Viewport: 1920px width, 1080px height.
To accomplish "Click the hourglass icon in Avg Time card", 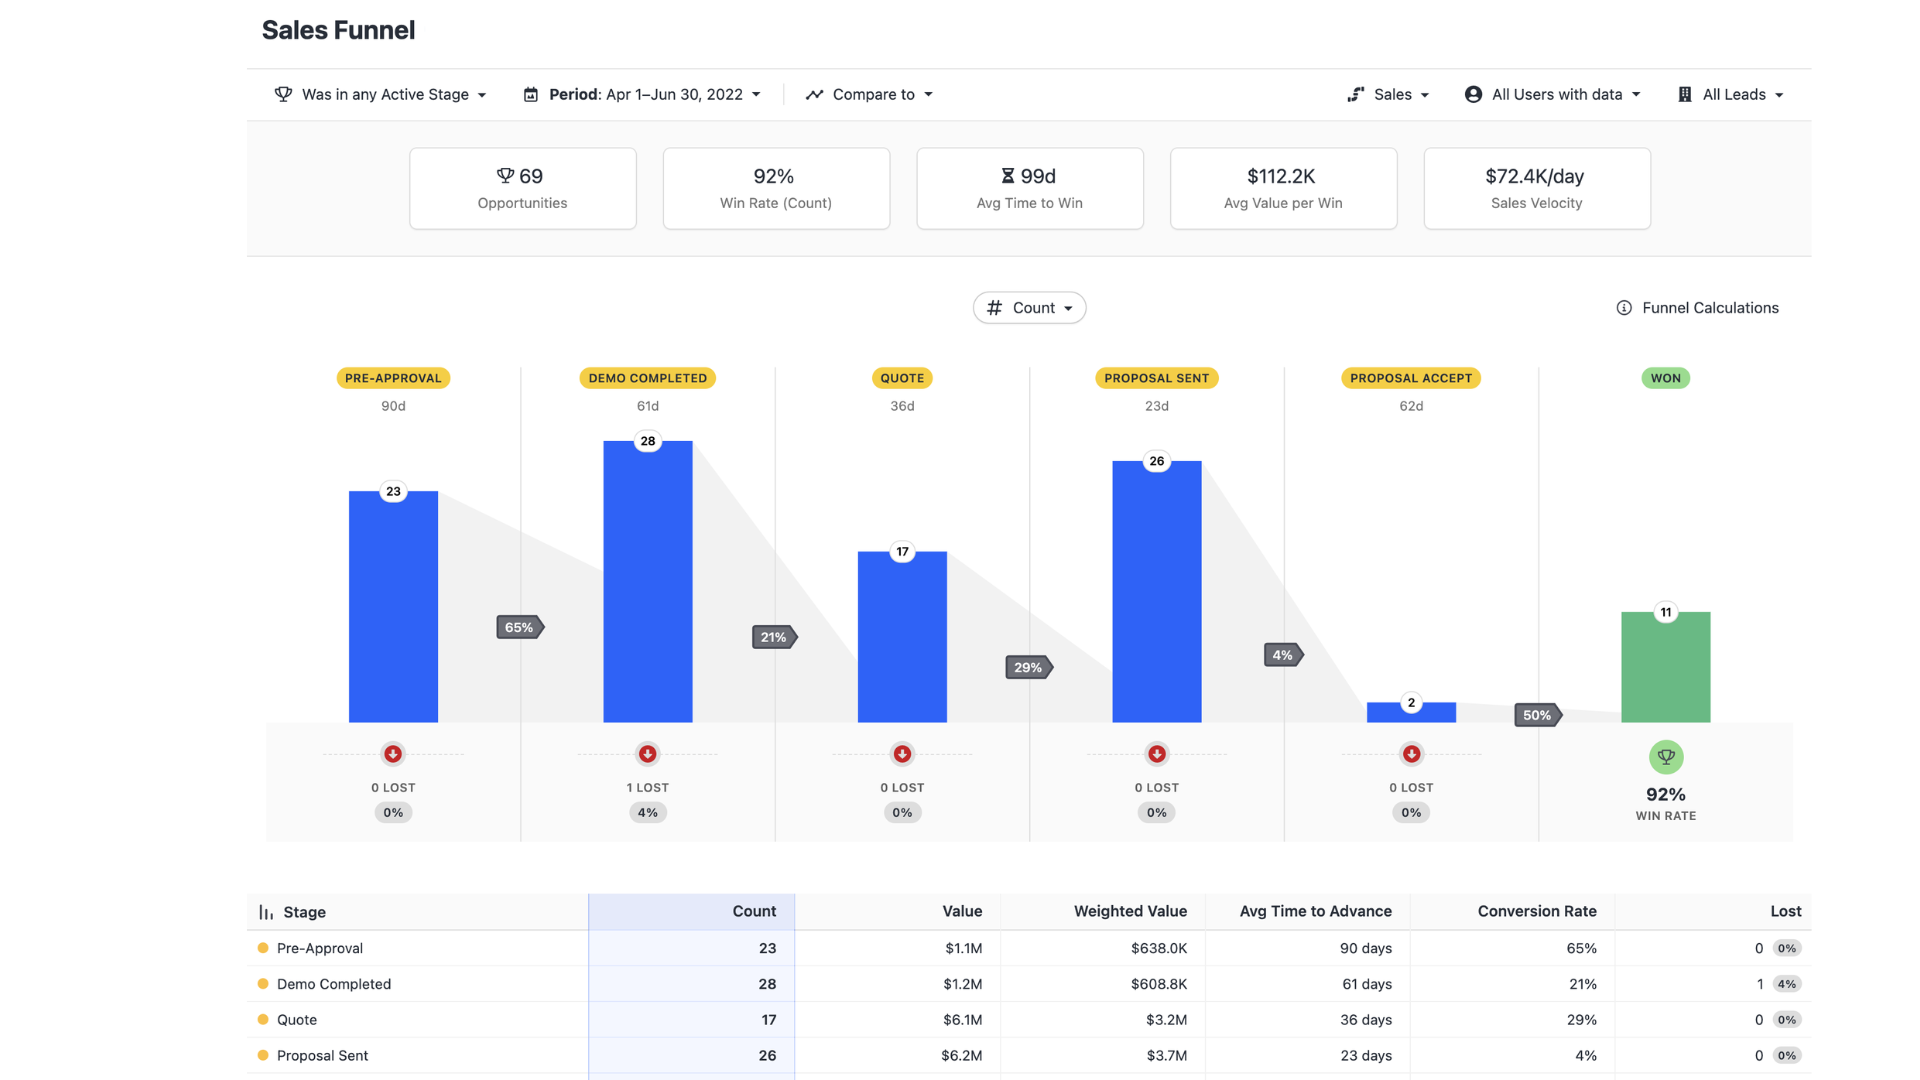I will coord(1008,176).
